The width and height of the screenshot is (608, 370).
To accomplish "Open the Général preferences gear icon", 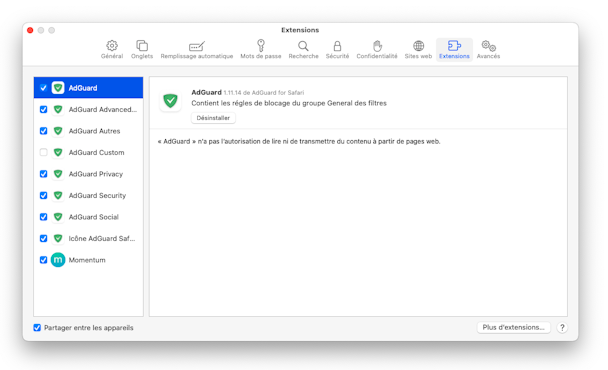I will pos(112,46).
